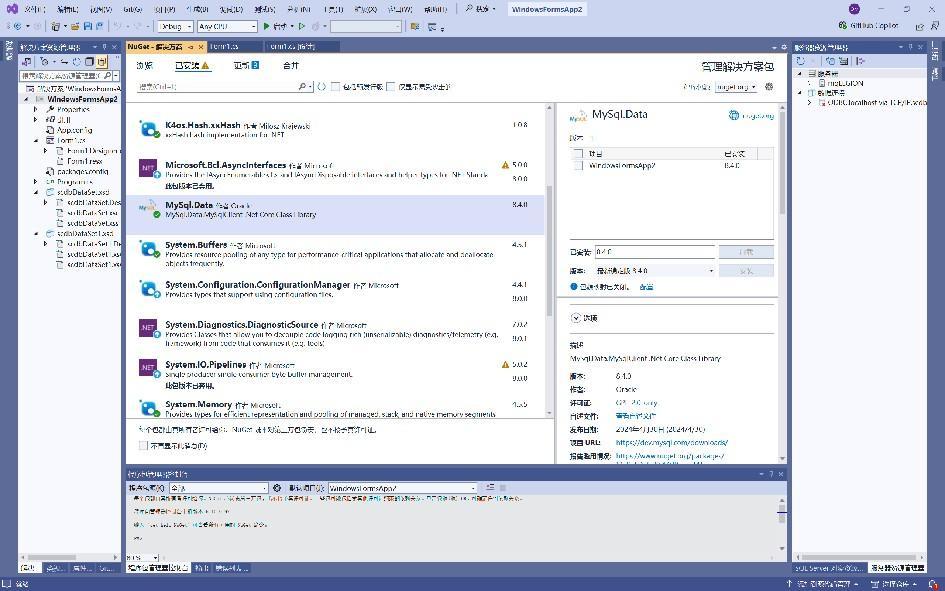Check the select-all projects header checkbox

[x=579, y=154]
